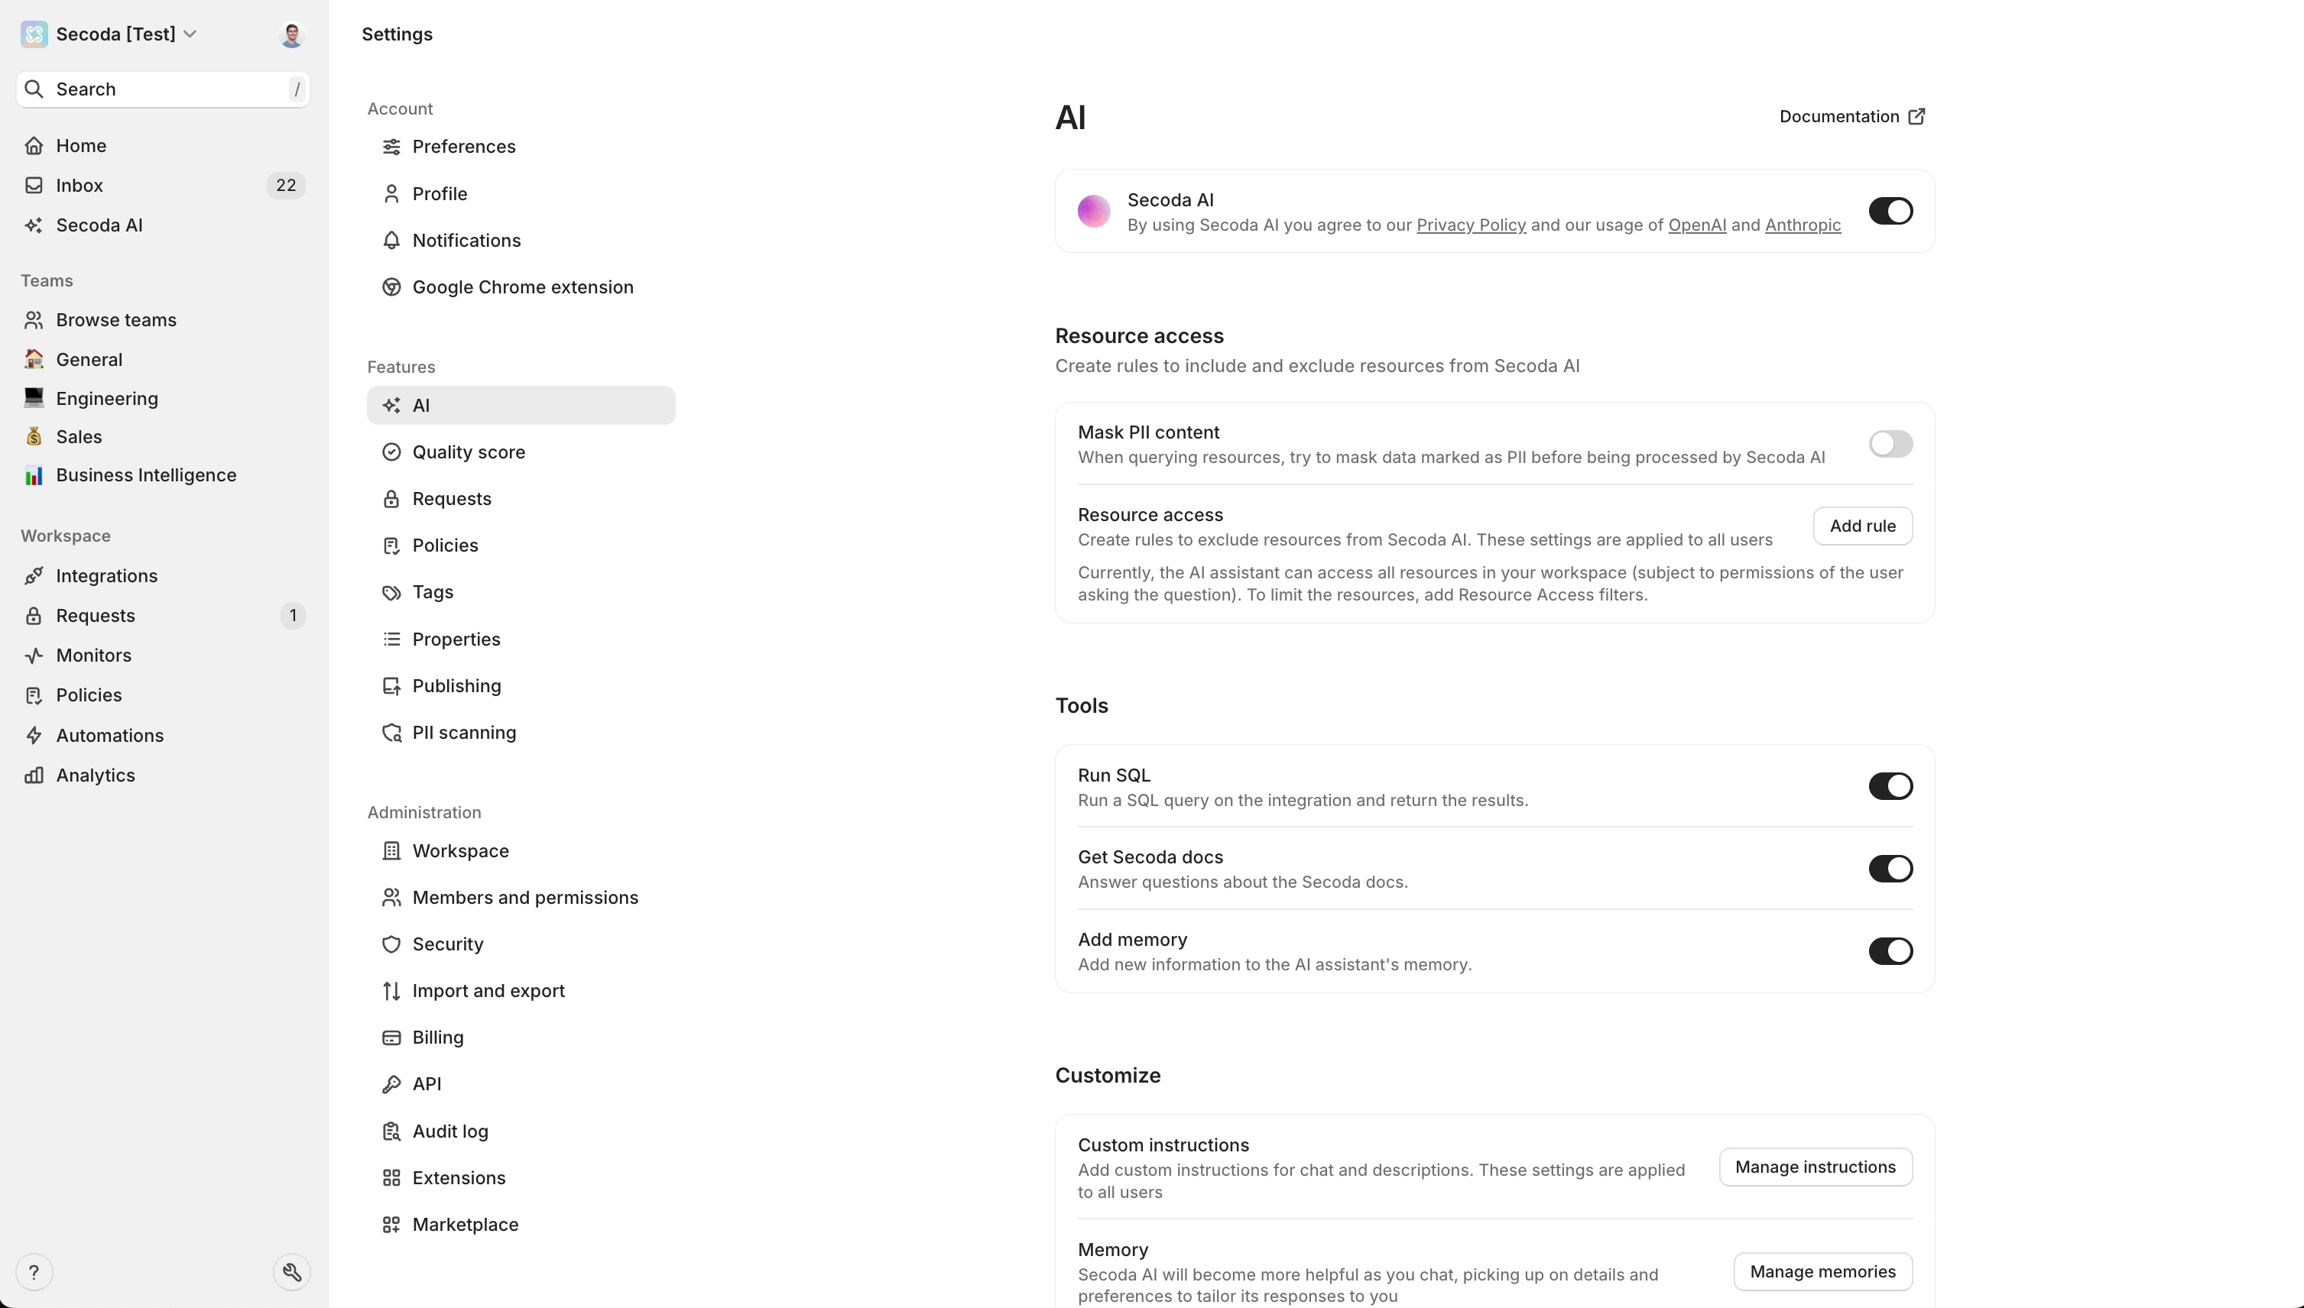Screen dimensions: 2304x1308
Task: Click the Secoda AI sparkle icon in sidebar
Action: 34,226
